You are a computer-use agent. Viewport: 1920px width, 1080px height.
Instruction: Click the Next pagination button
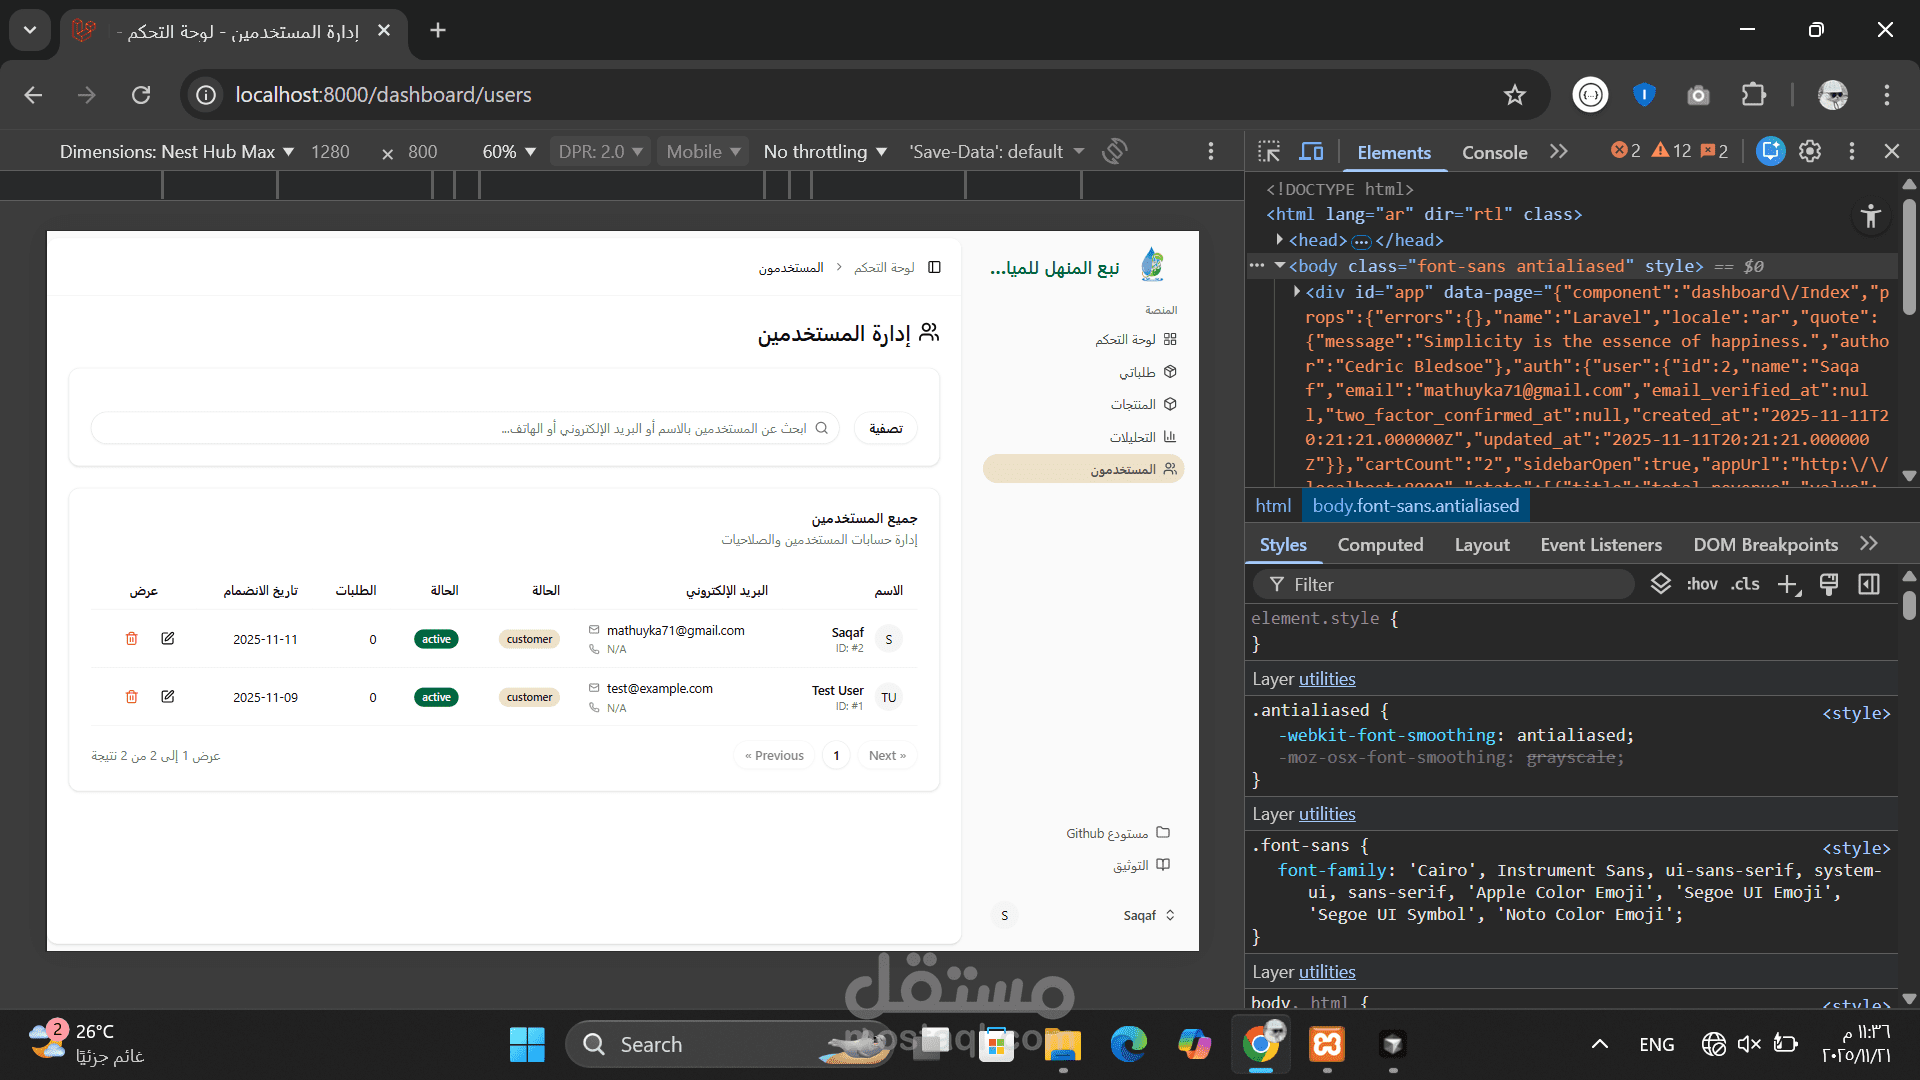[x=887, y=756]
